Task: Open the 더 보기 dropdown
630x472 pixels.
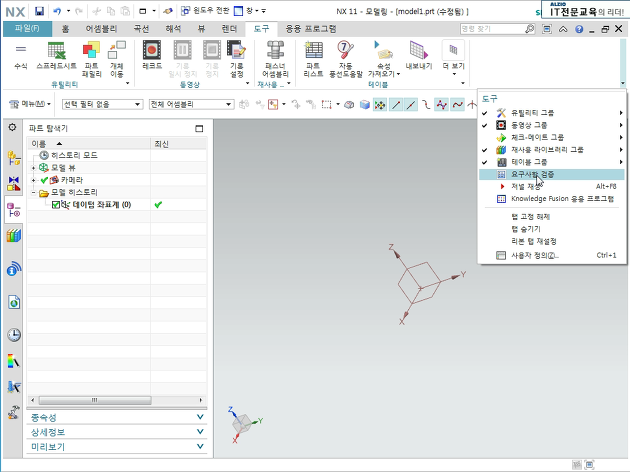Action: coord(454,58)
